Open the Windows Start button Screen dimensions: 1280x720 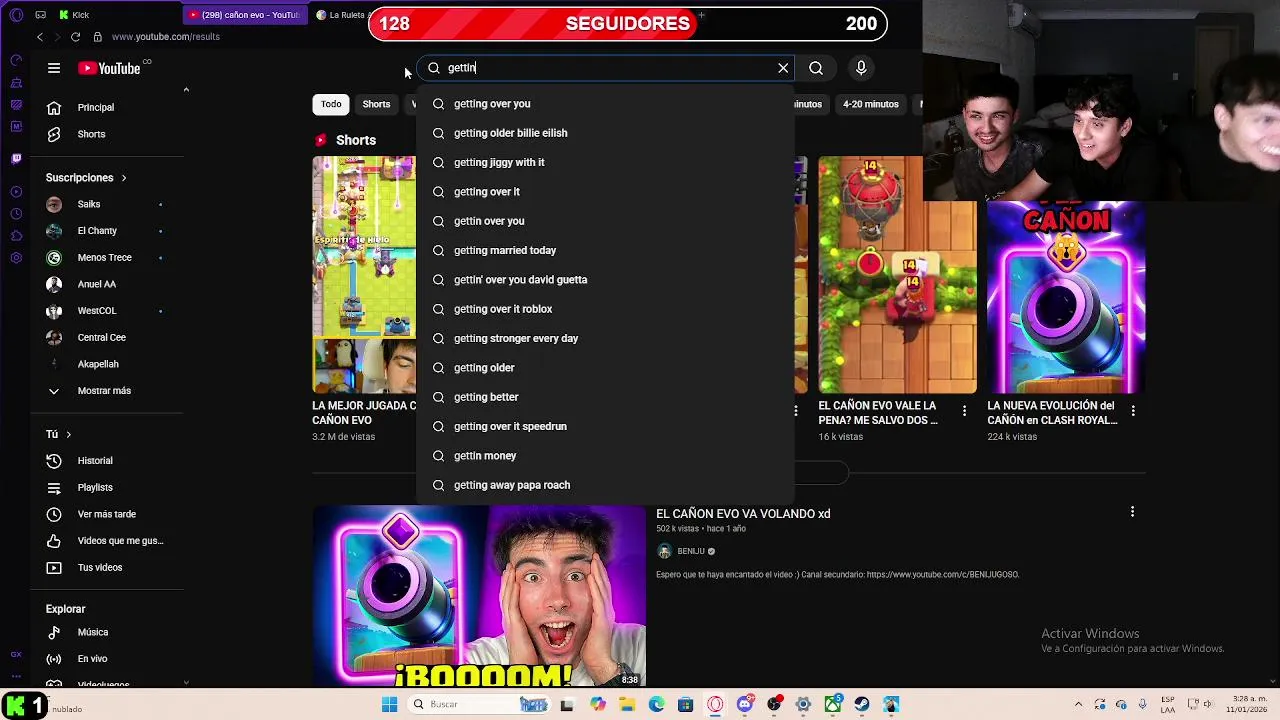coord(389,705)
